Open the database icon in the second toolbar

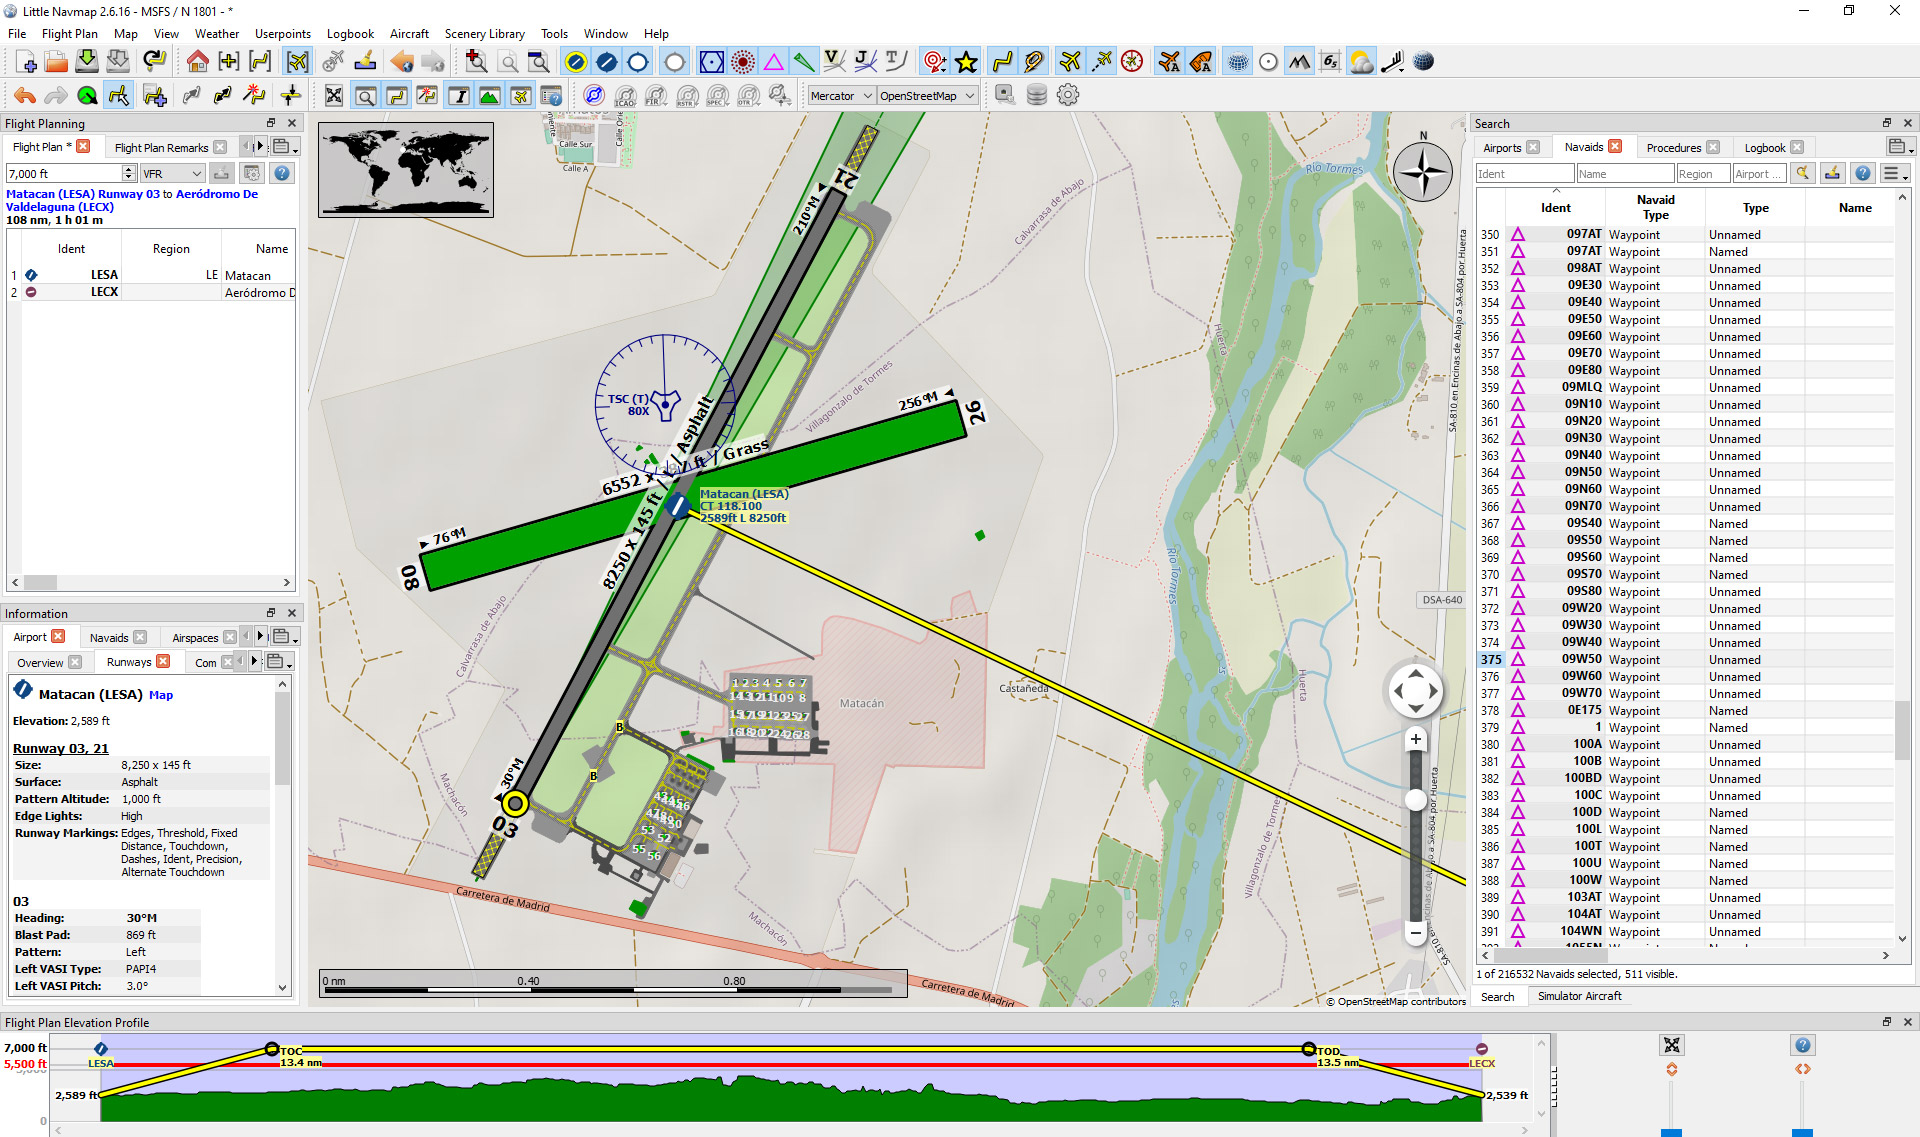click(x=1037, y=96)
